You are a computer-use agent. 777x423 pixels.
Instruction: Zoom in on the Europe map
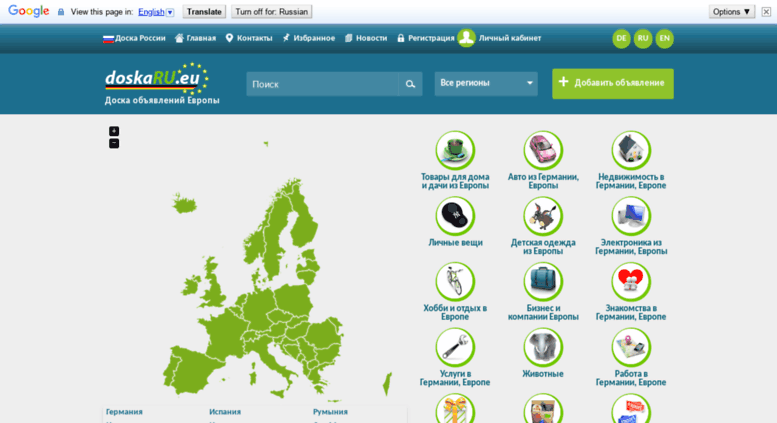[x=114, y=131]
